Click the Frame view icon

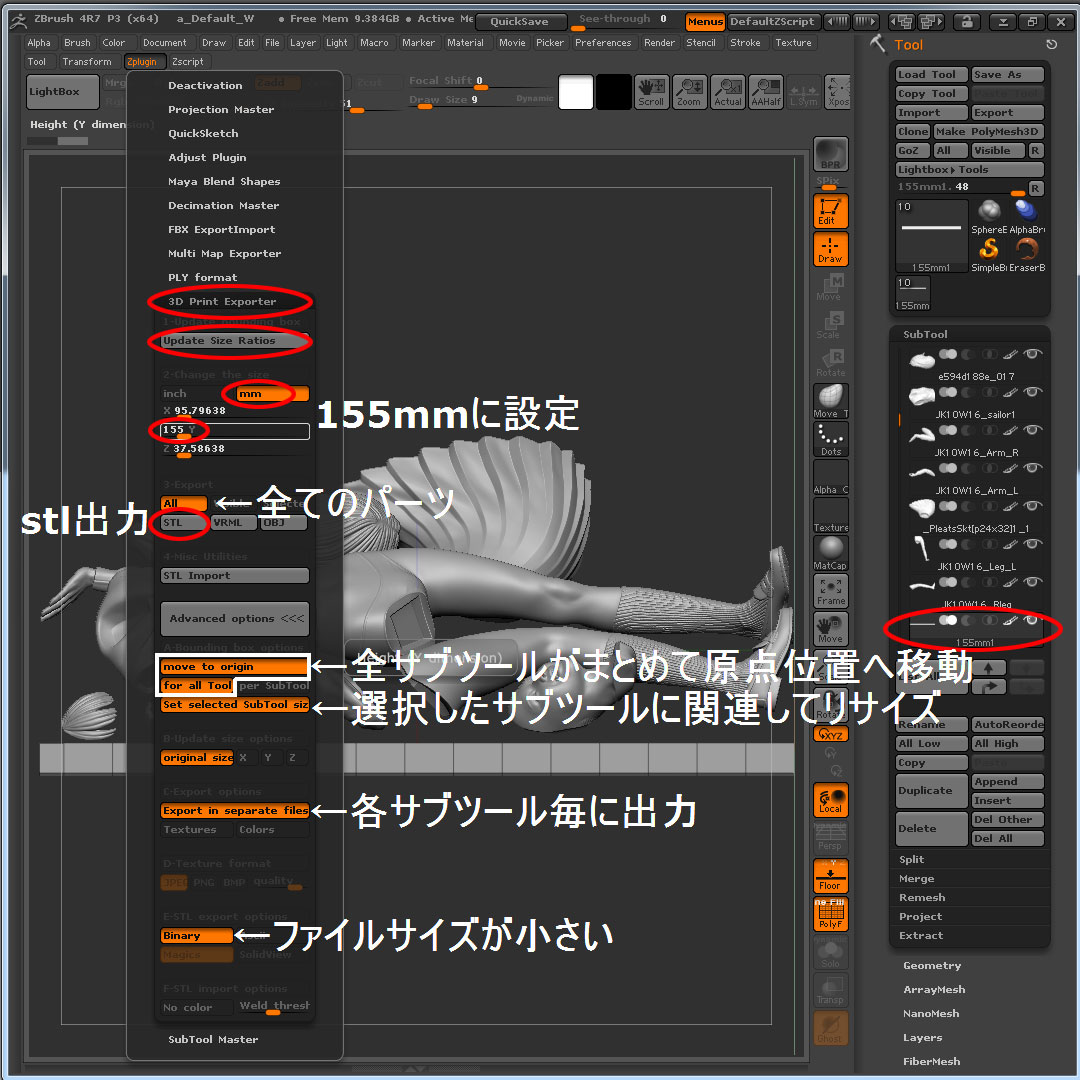[x=831, y=590]
